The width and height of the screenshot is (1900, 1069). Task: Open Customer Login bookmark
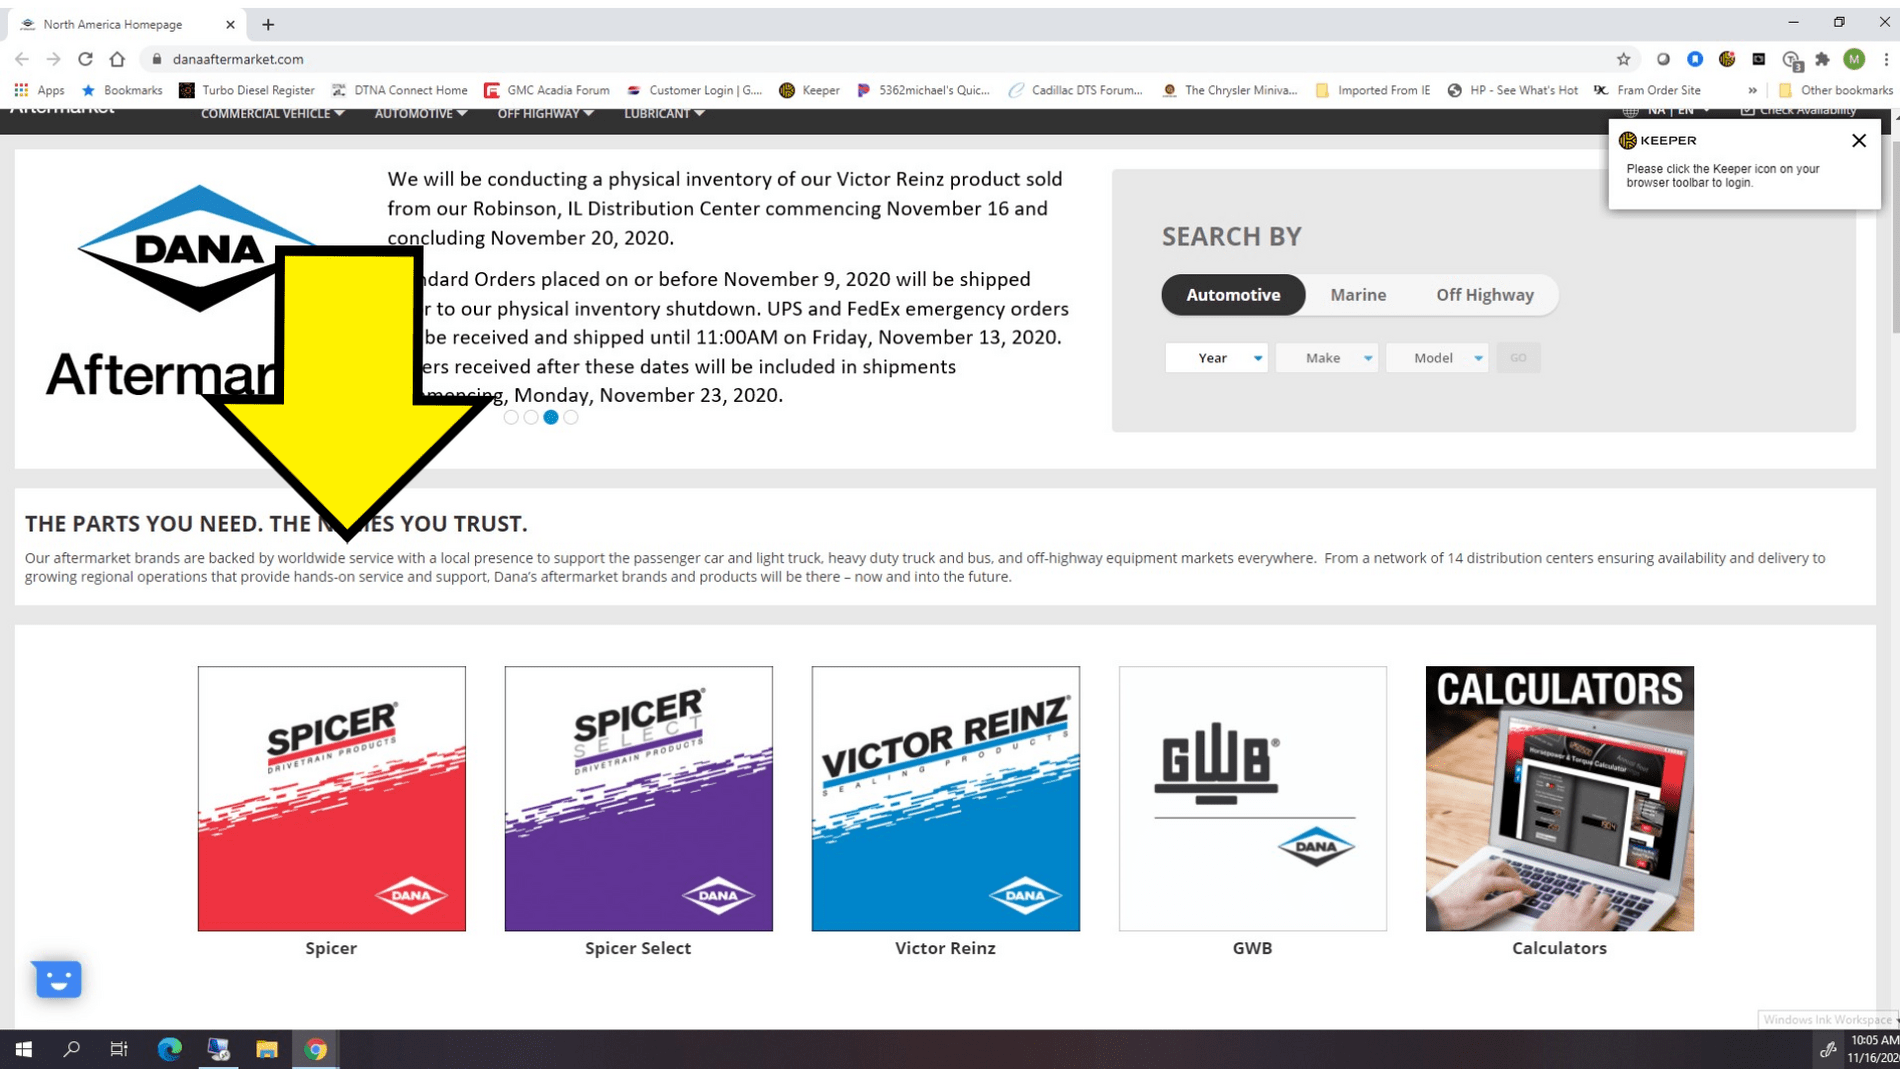694,90
